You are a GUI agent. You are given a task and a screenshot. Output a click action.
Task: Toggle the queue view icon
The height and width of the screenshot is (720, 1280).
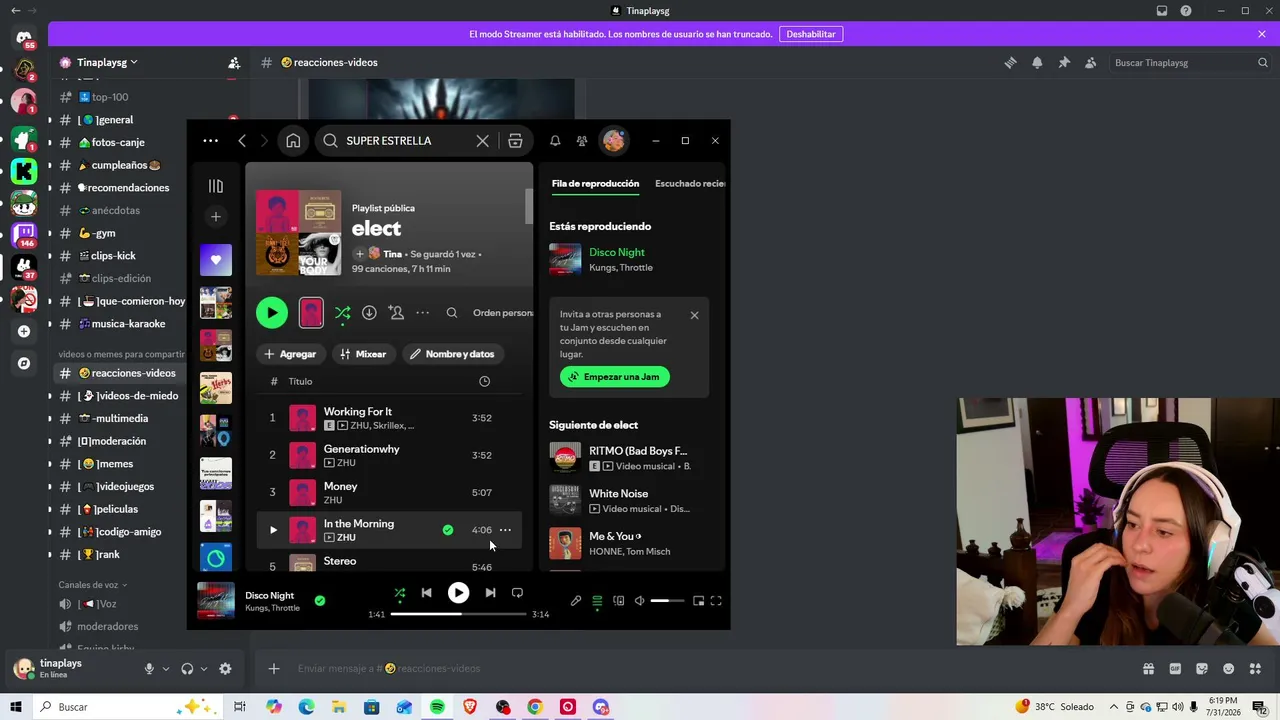click(x=597, y=601)
